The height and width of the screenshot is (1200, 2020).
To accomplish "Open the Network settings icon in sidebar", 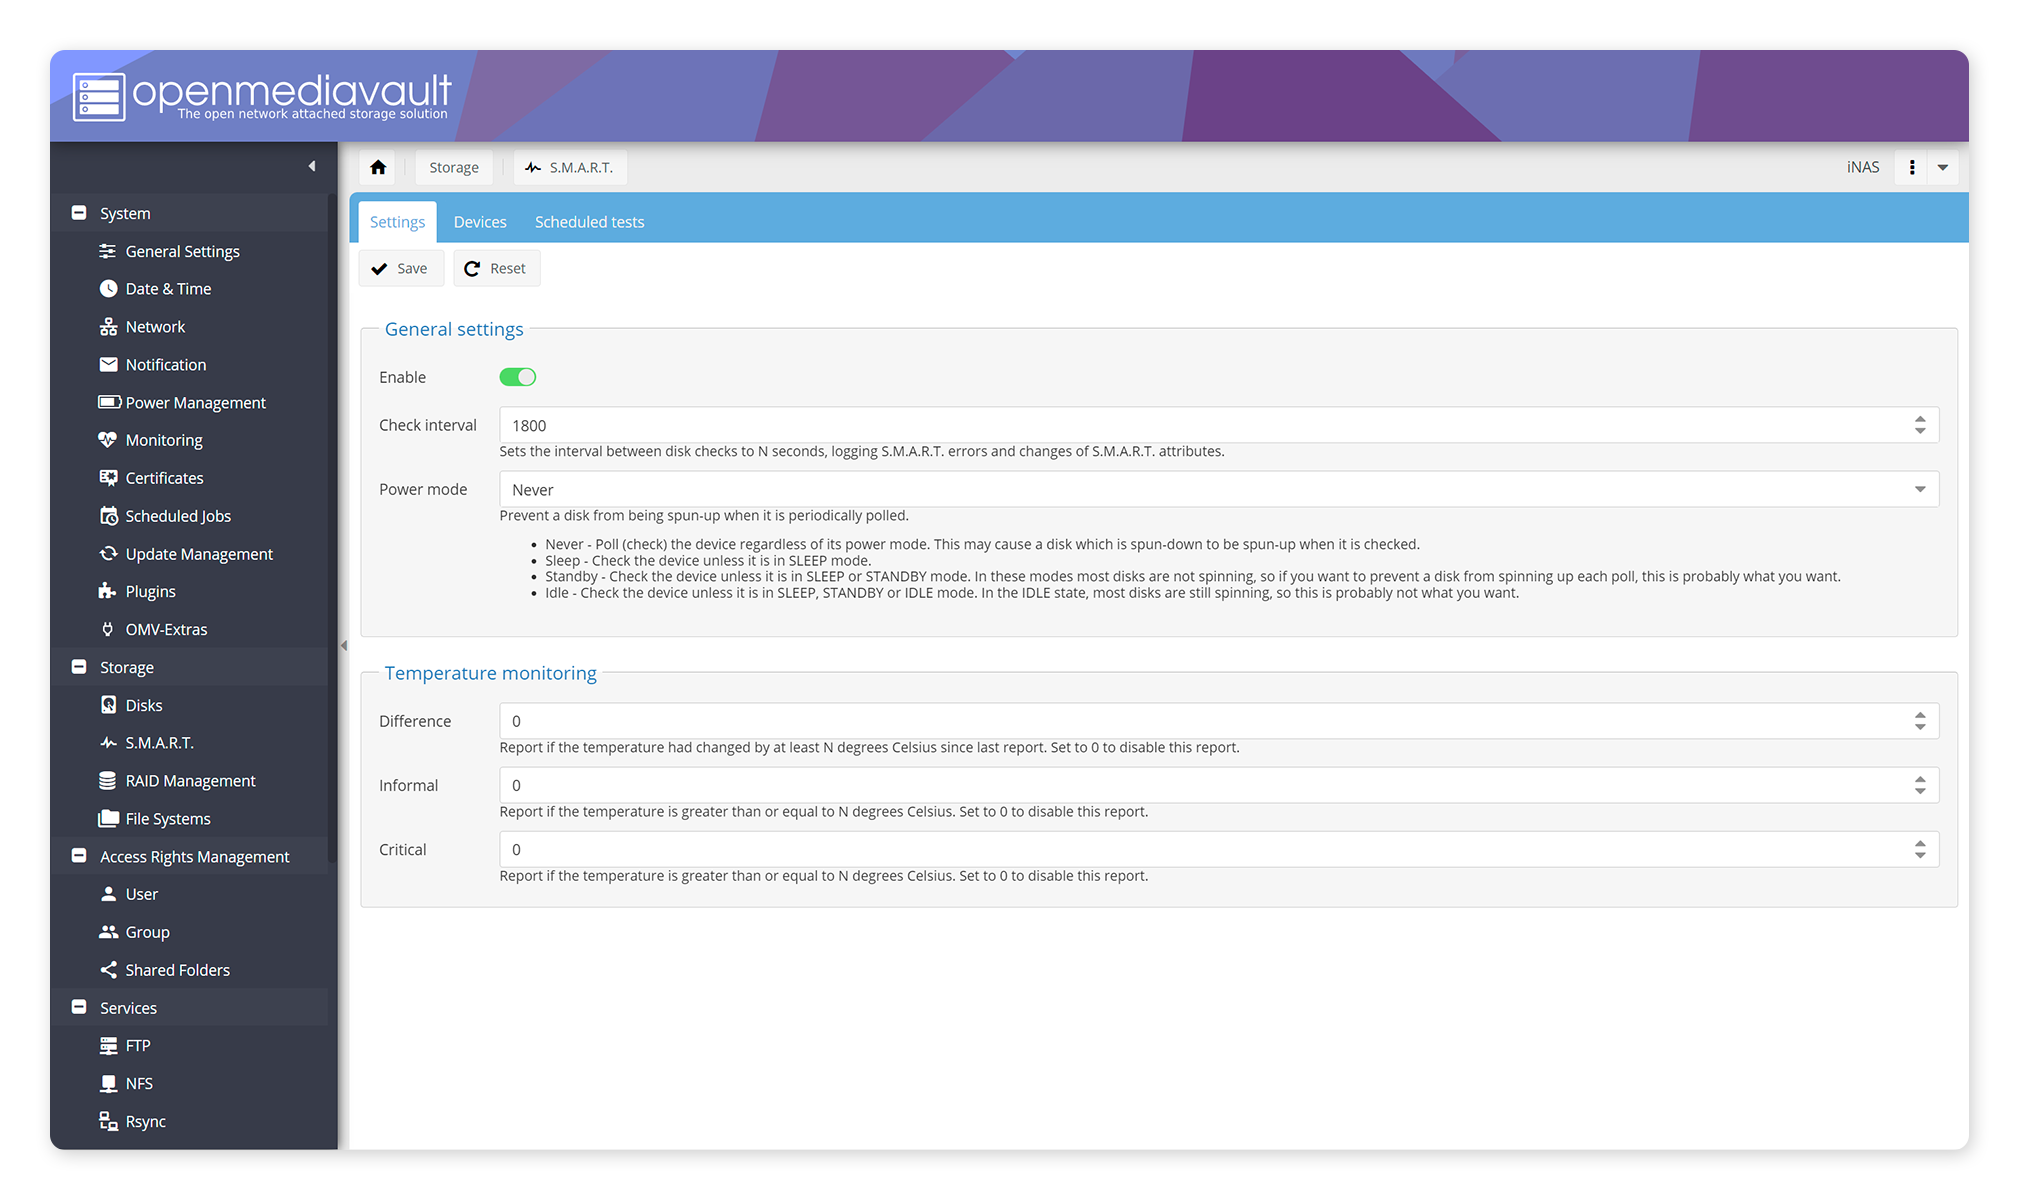I will [108, 327].
